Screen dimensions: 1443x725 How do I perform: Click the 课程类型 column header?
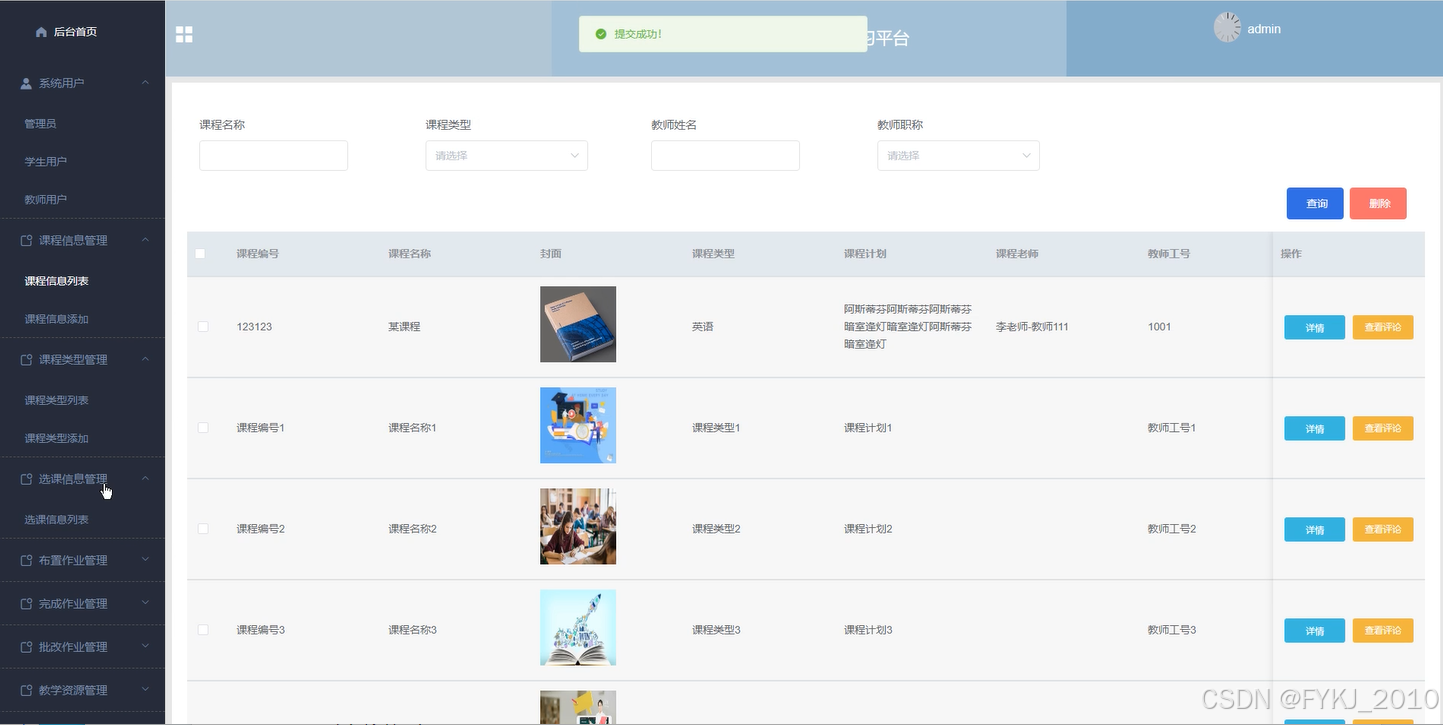[713, 254]
